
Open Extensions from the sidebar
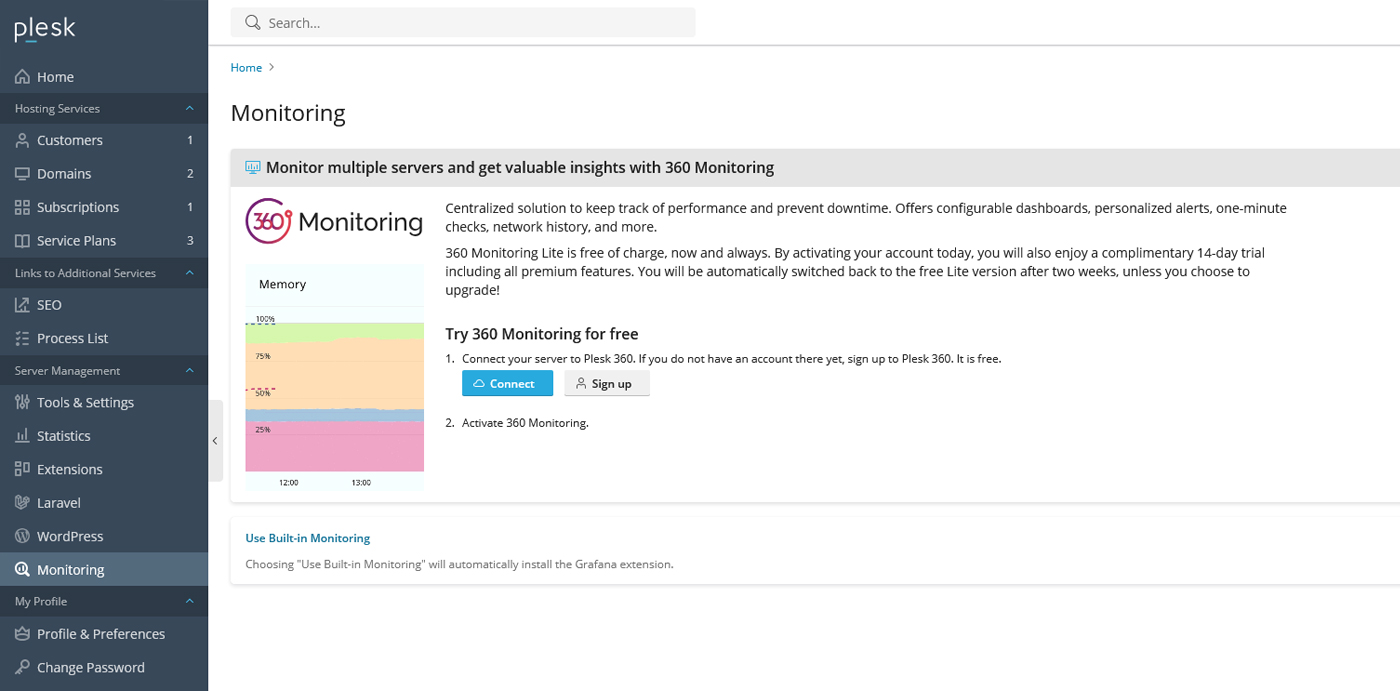click(69, 468)
